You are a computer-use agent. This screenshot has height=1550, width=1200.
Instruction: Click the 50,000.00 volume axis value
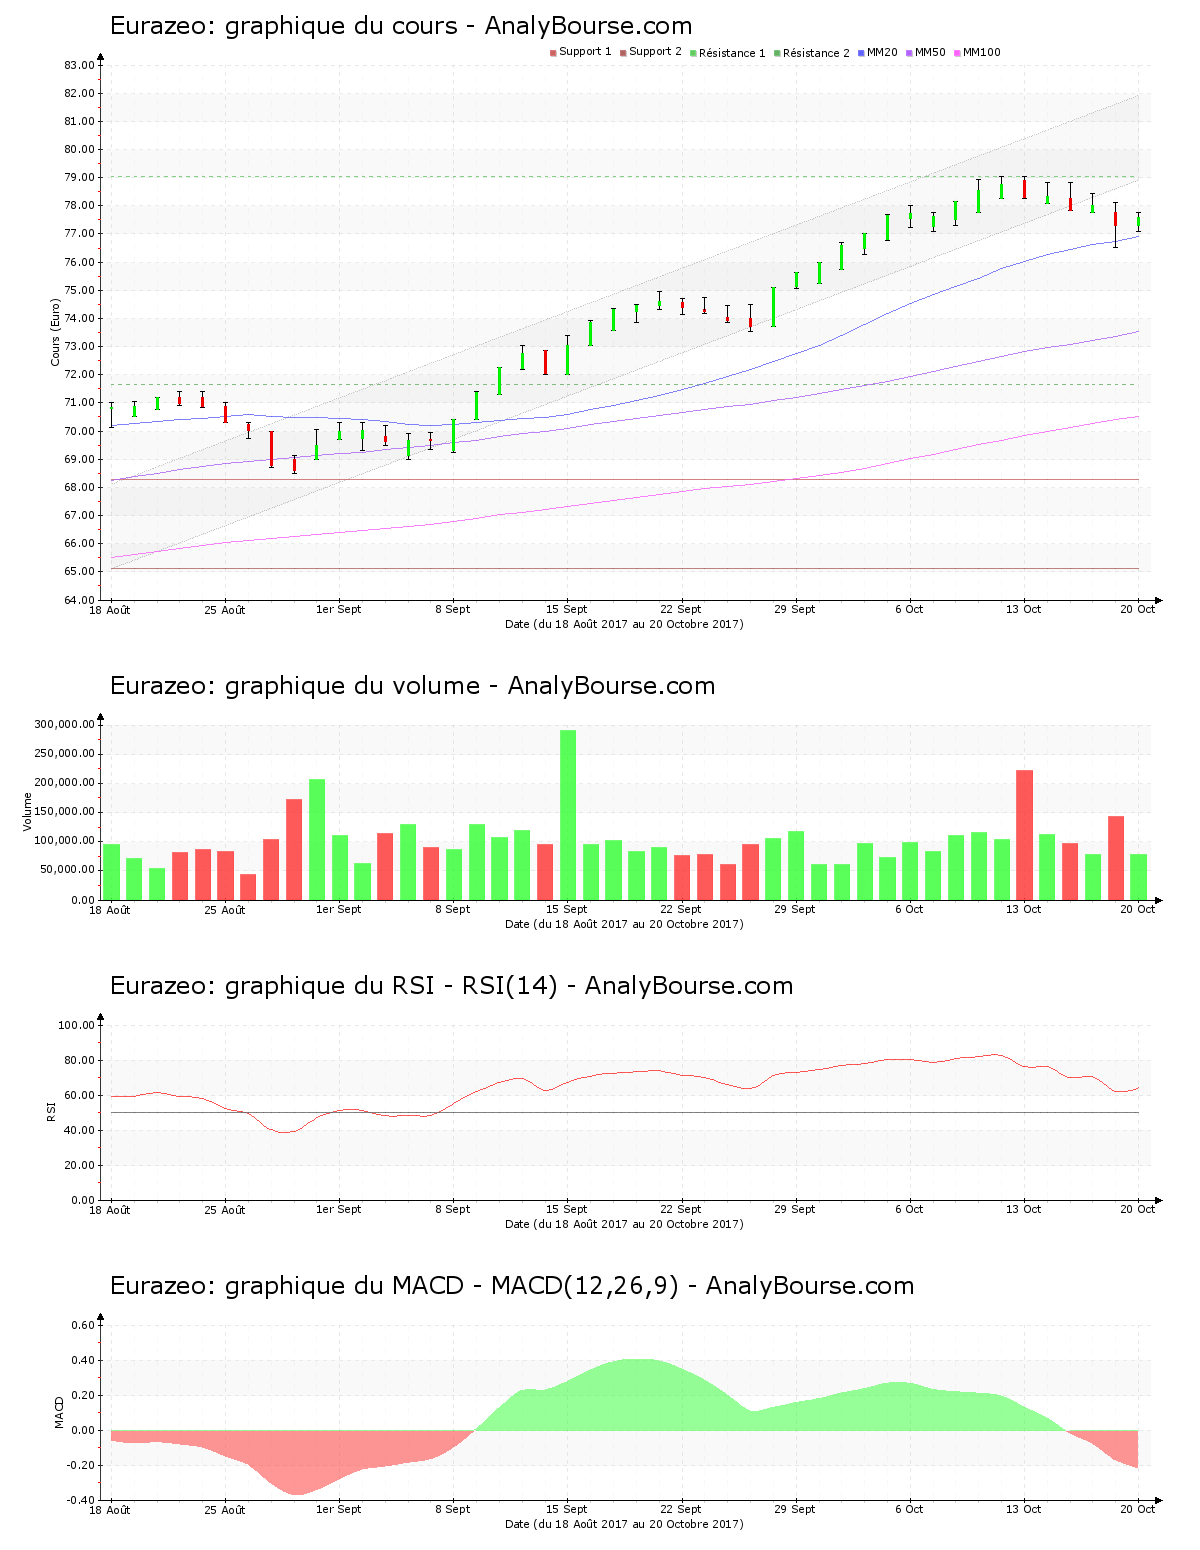pos(68,870)
